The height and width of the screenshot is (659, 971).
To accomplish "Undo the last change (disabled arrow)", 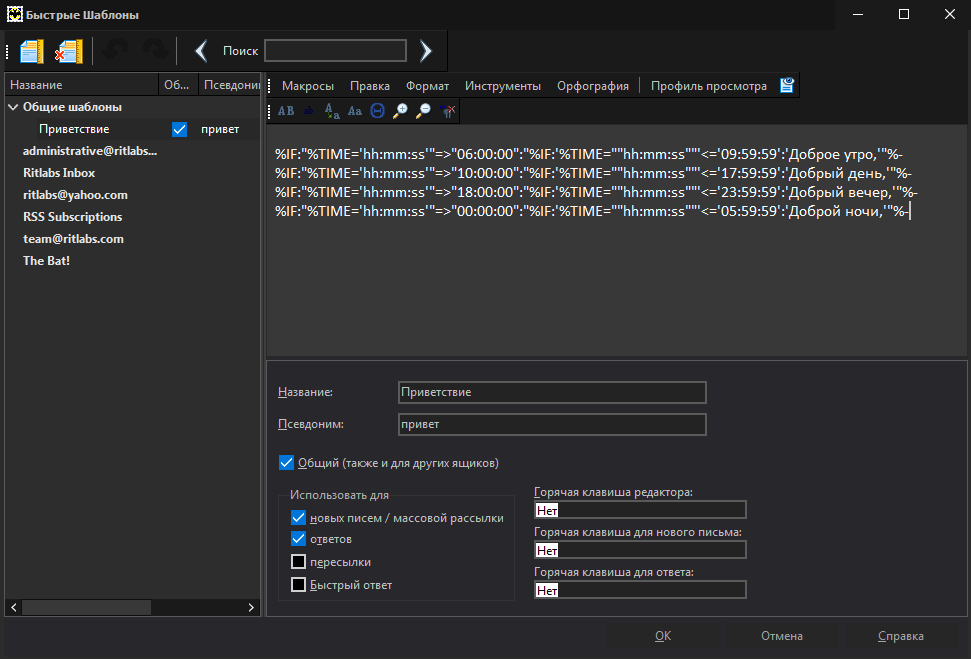I will (115, 50).
